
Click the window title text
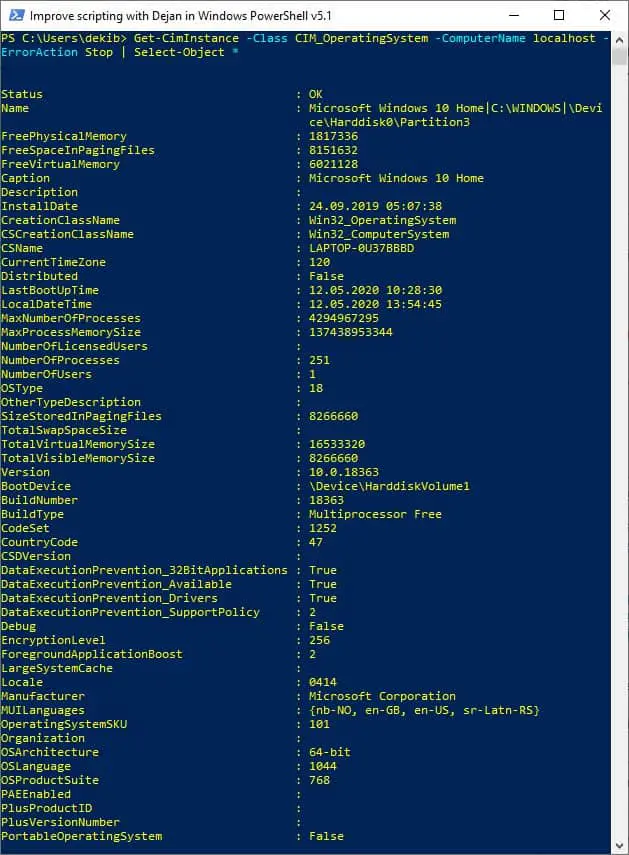tap(180, 16)
